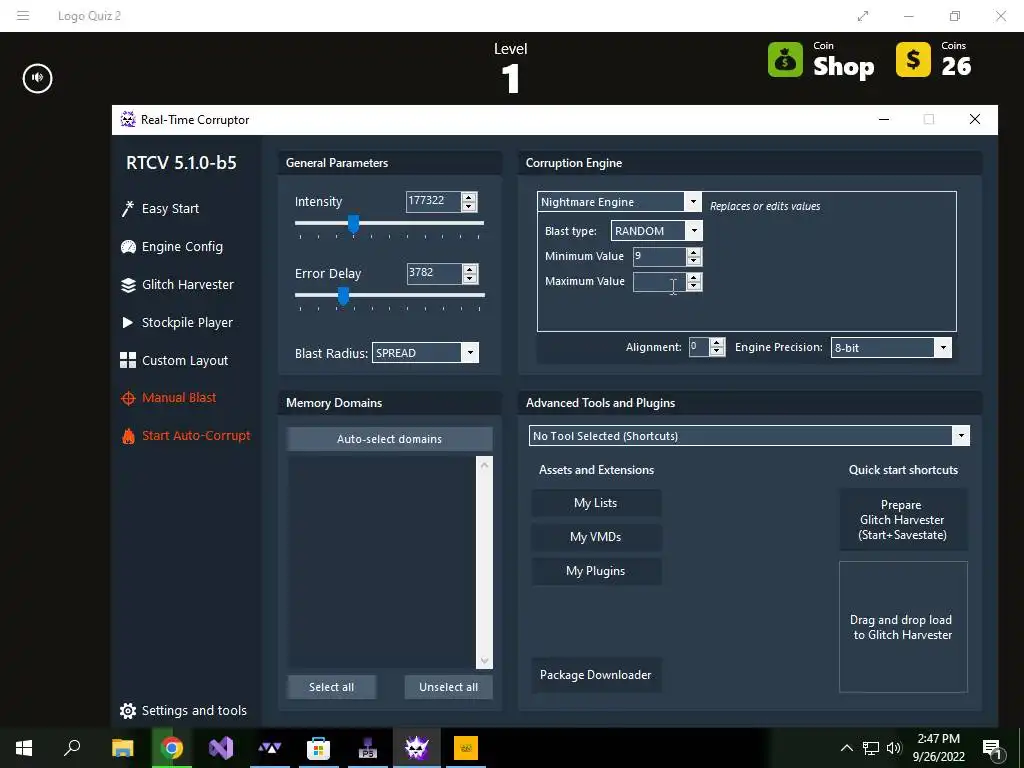This screenshot has width=1024, height=768.
Task: Open My VMDs
Action: [x=596, y=537]
